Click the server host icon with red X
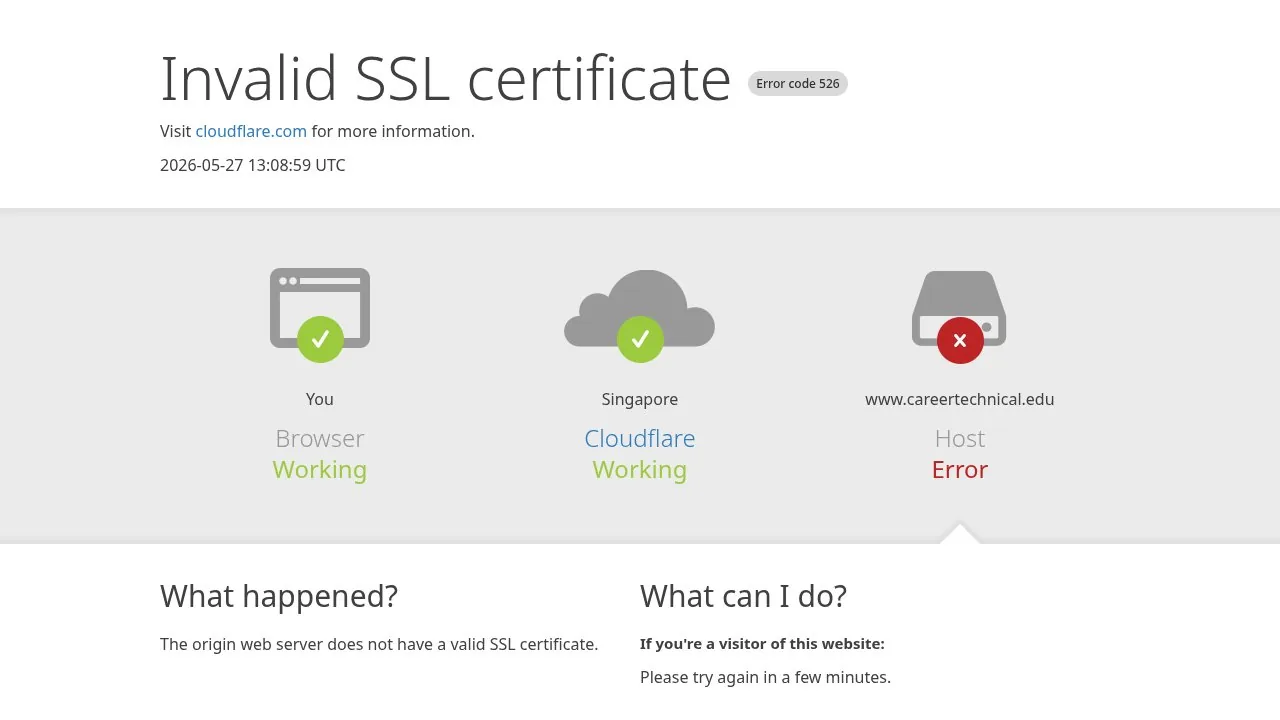The image size is (1280, 720). [x=959, y=316]
